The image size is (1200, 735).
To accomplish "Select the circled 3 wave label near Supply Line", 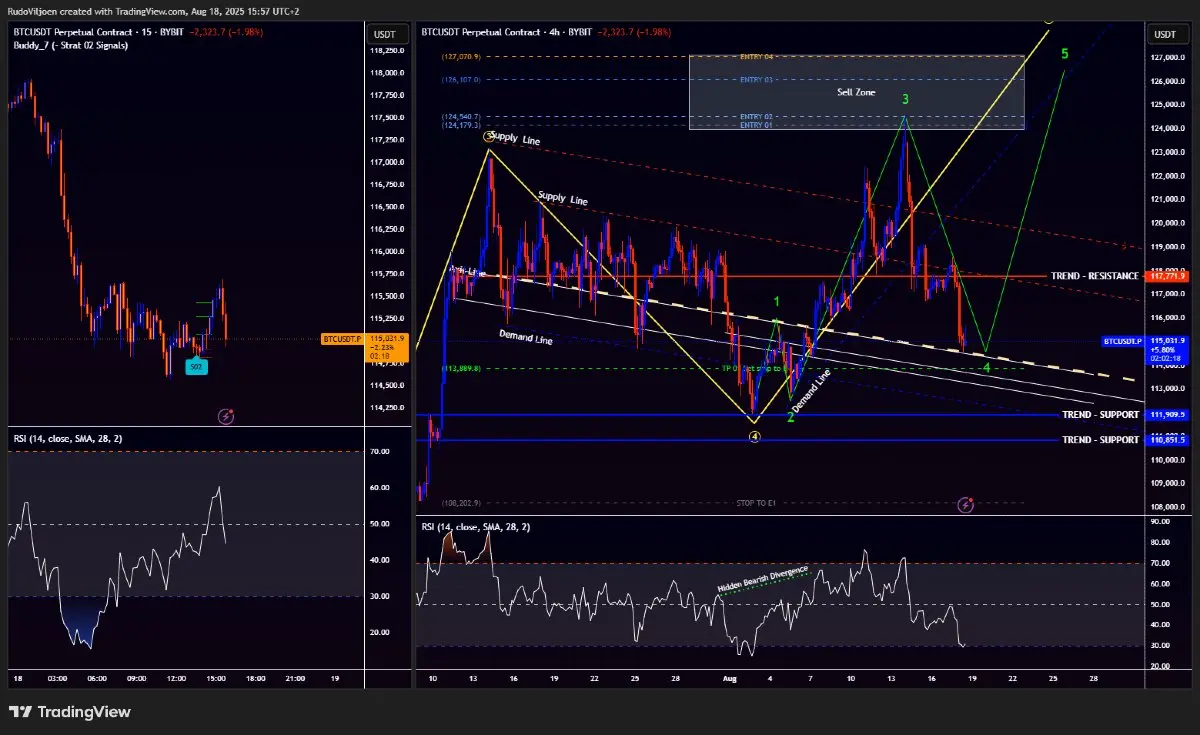I will click(x=488, y=136).
